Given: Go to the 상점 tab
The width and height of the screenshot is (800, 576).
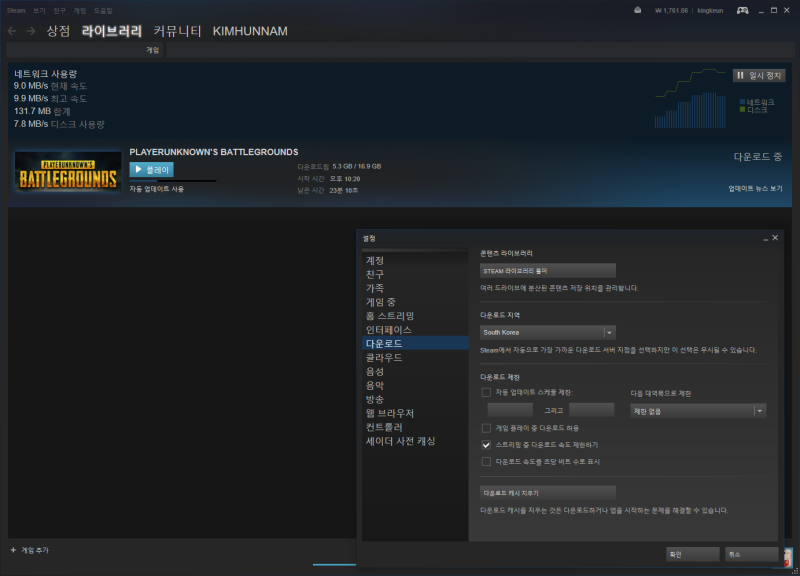Looking at the screenshot, I should tap(58, 31).
